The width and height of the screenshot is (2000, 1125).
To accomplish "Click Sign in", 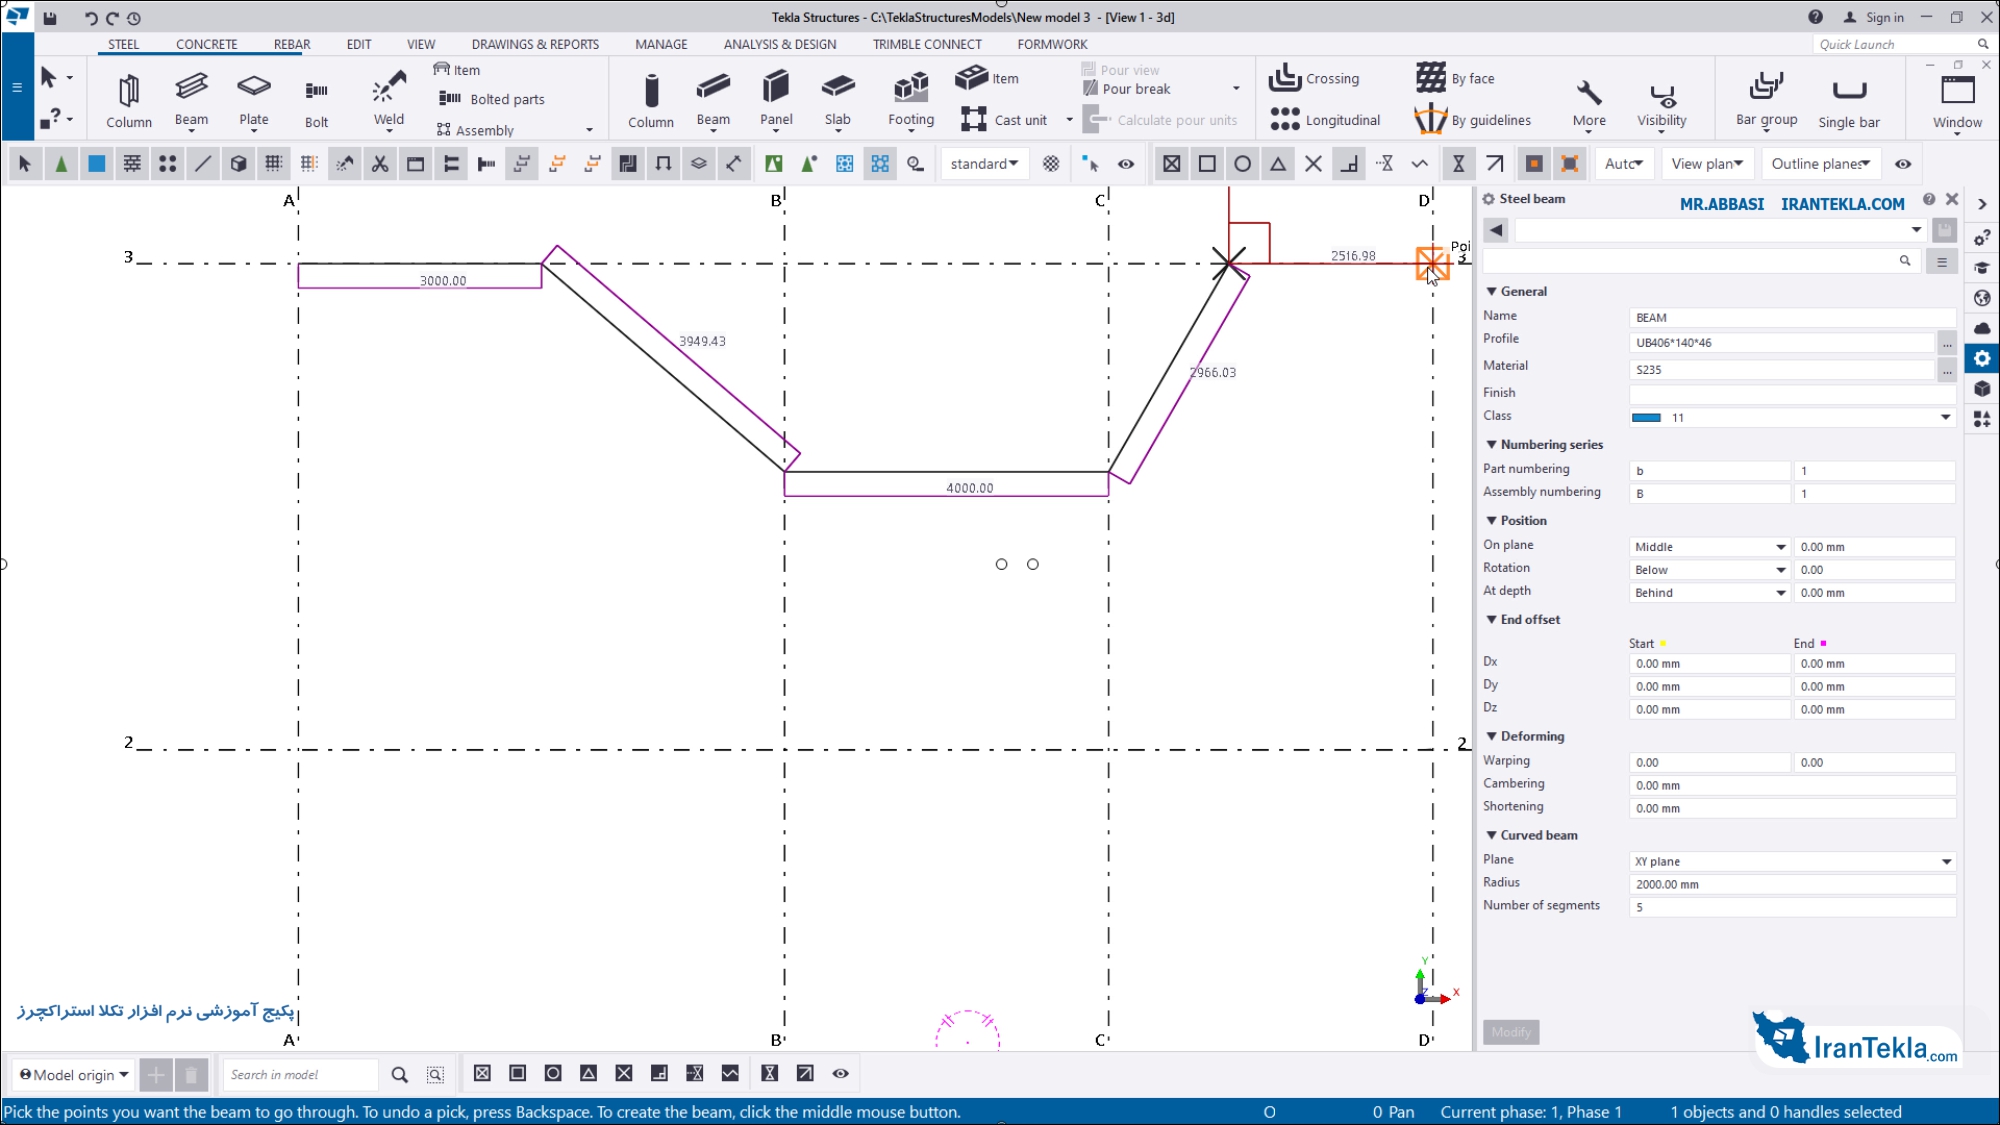I will pyautogui.click(x=1874, y=17).
